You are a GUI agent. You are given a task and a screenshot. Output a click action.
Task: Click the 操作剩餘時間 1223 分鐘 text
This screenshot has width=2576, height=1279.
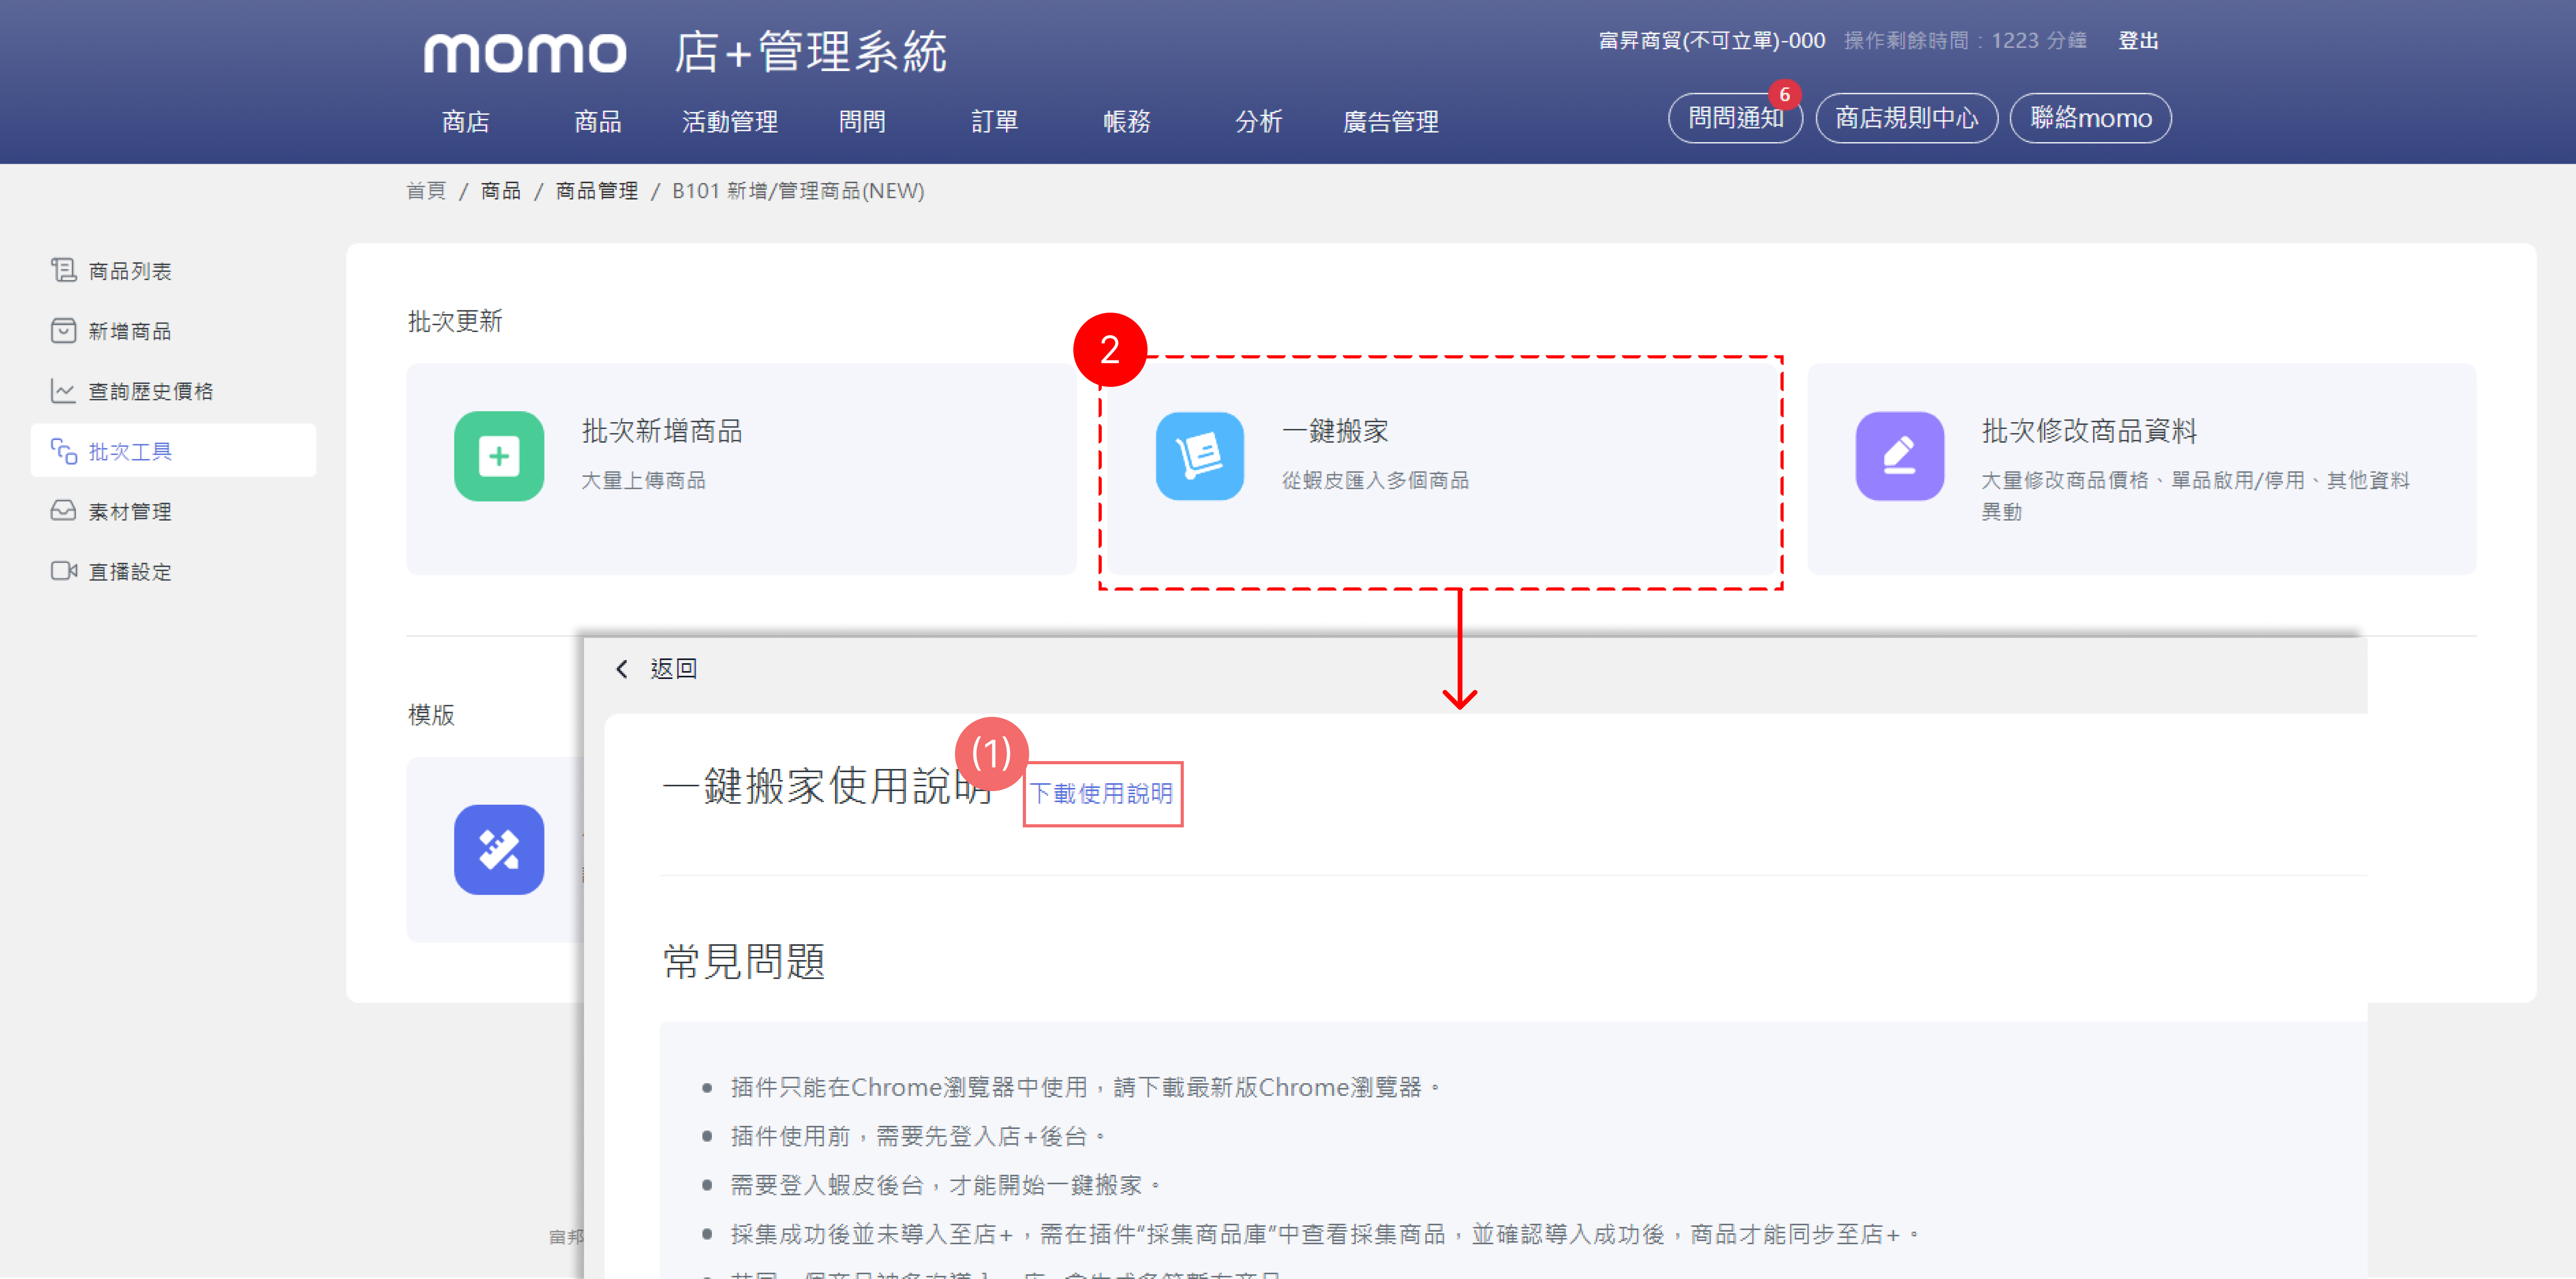1966,41
